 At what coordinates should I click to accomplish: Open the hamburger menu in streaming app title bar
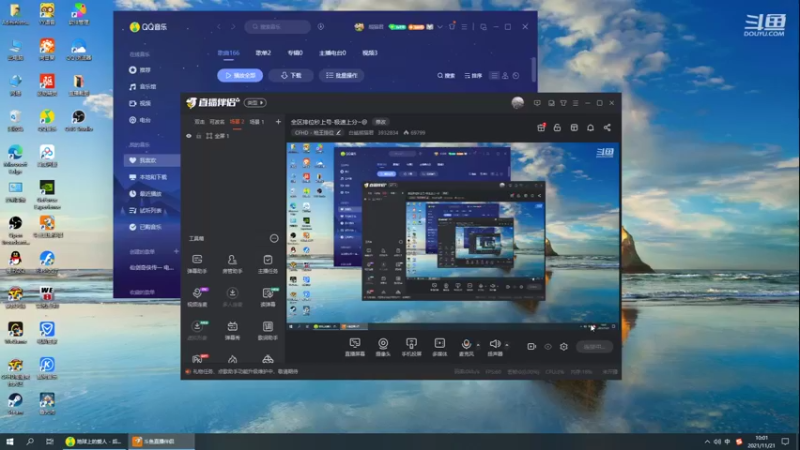576,103
